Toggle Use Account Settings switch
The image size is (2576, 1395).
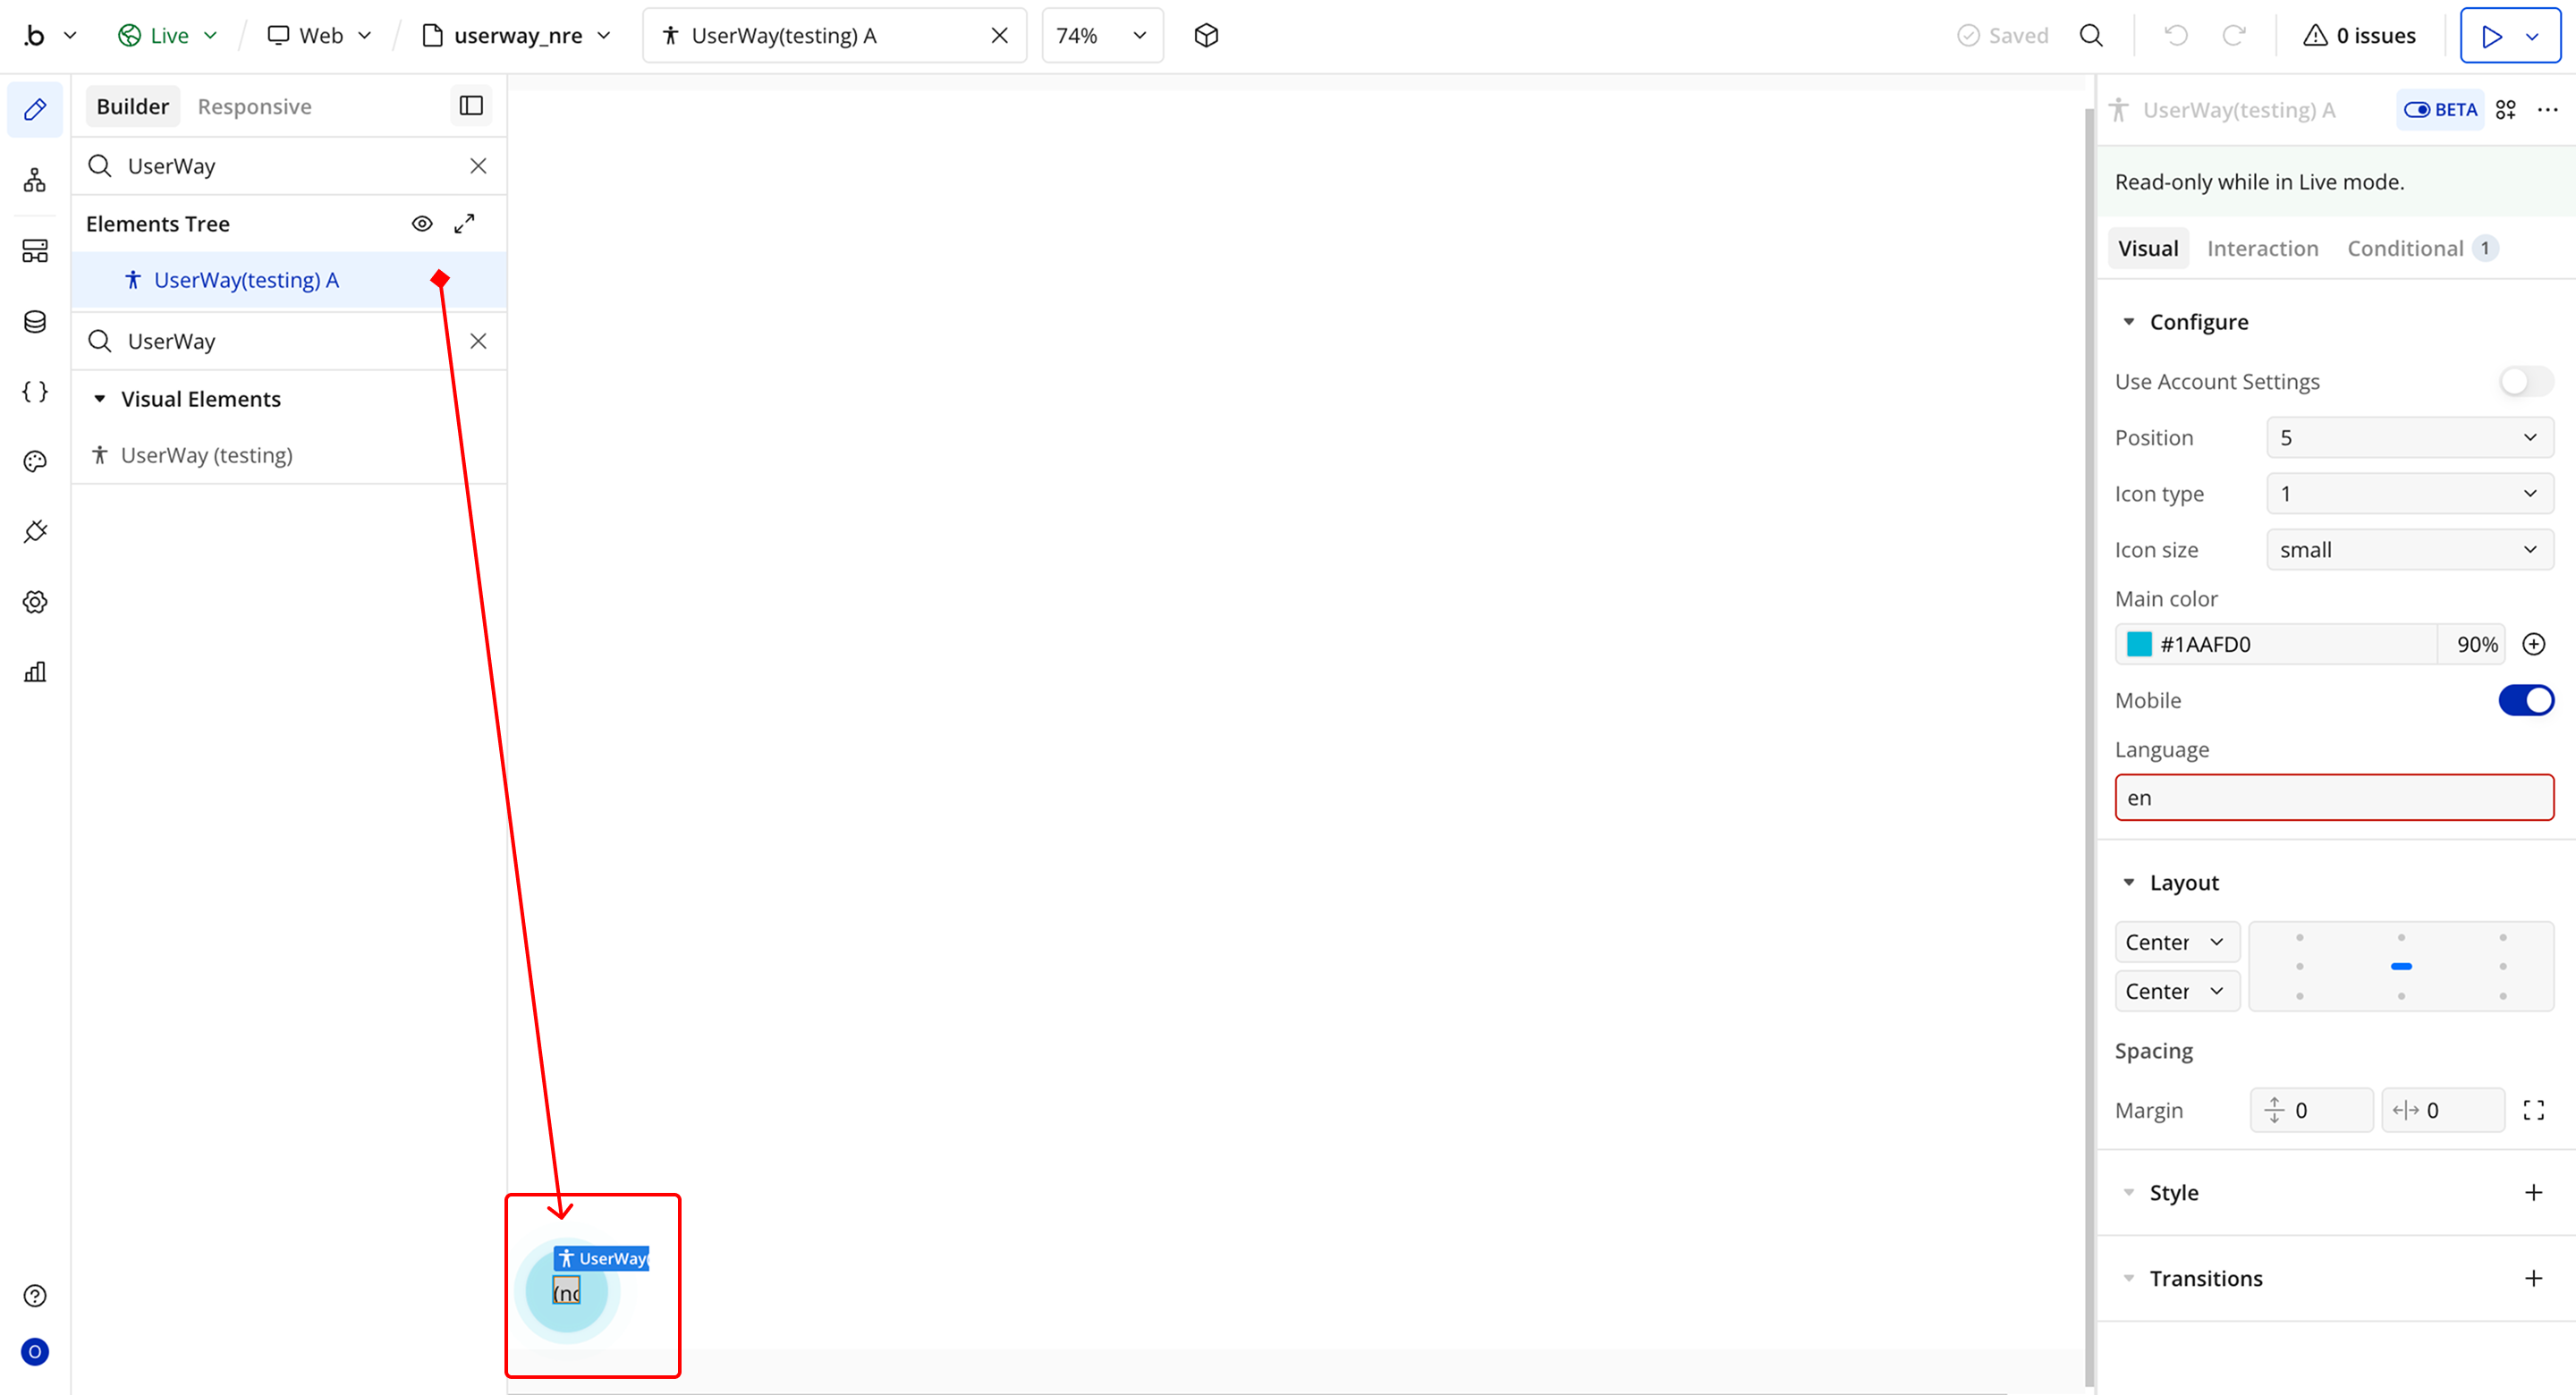click(x=2525, y=381)
